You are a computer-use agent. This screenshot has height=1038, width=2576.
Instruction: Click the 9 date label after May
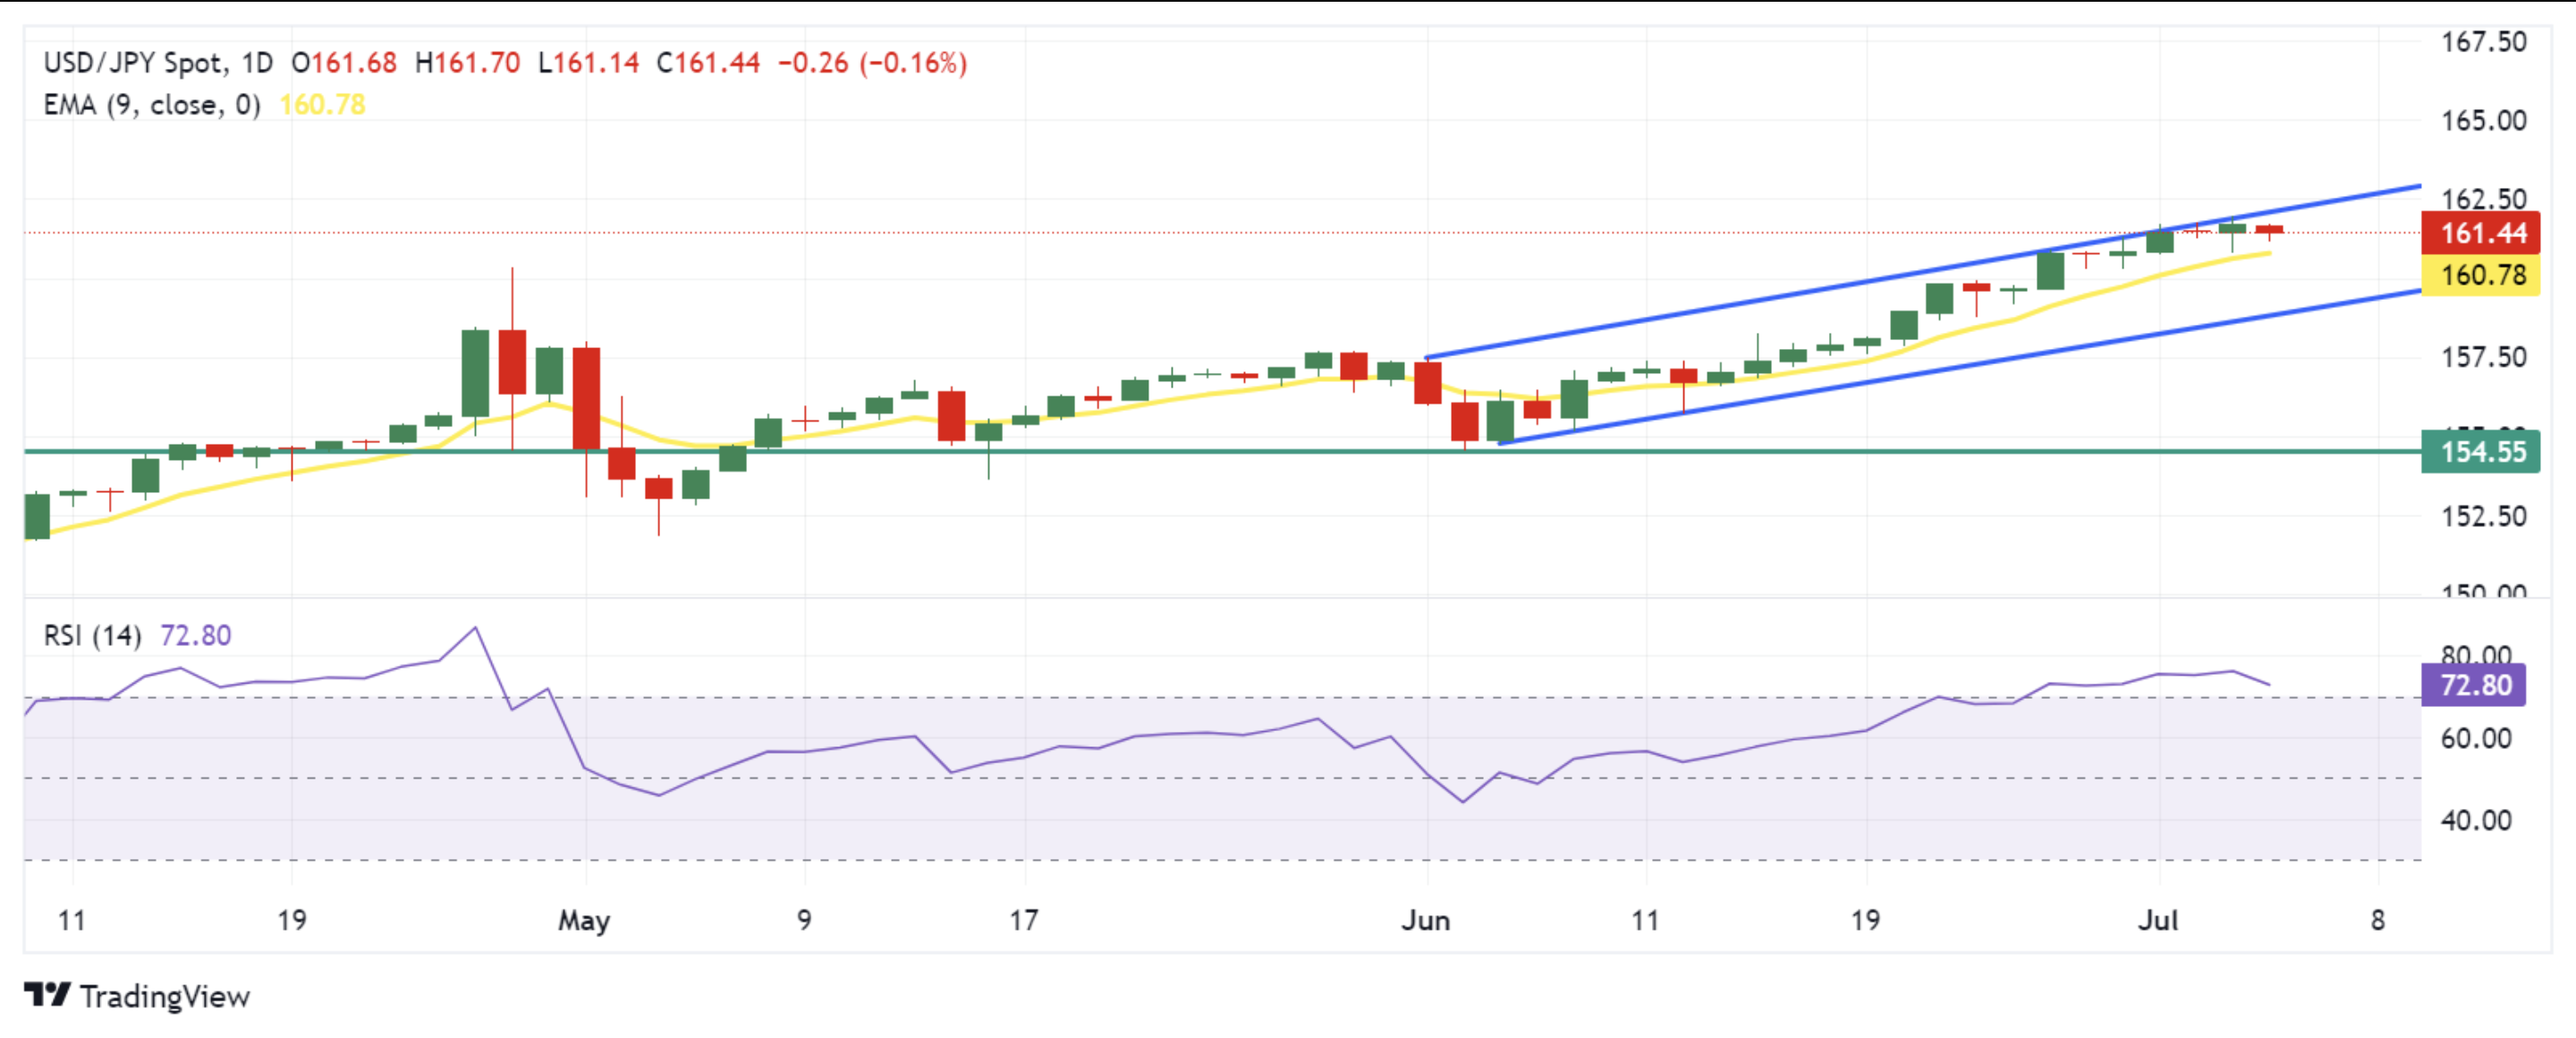[804, 920]
